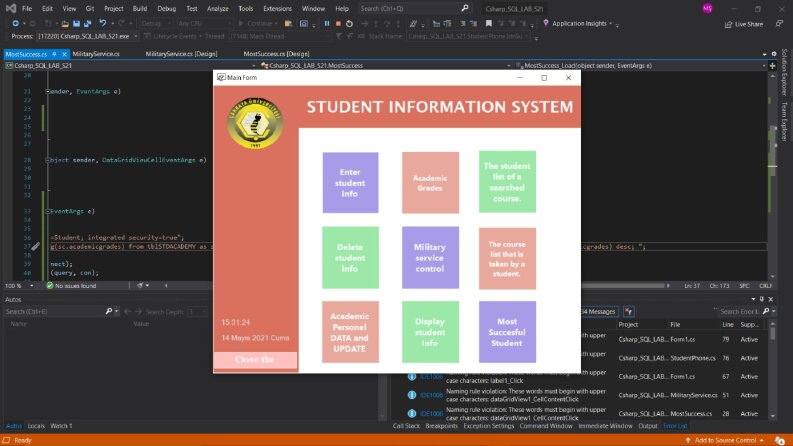Open the Git menu

(x=90, y=9)
